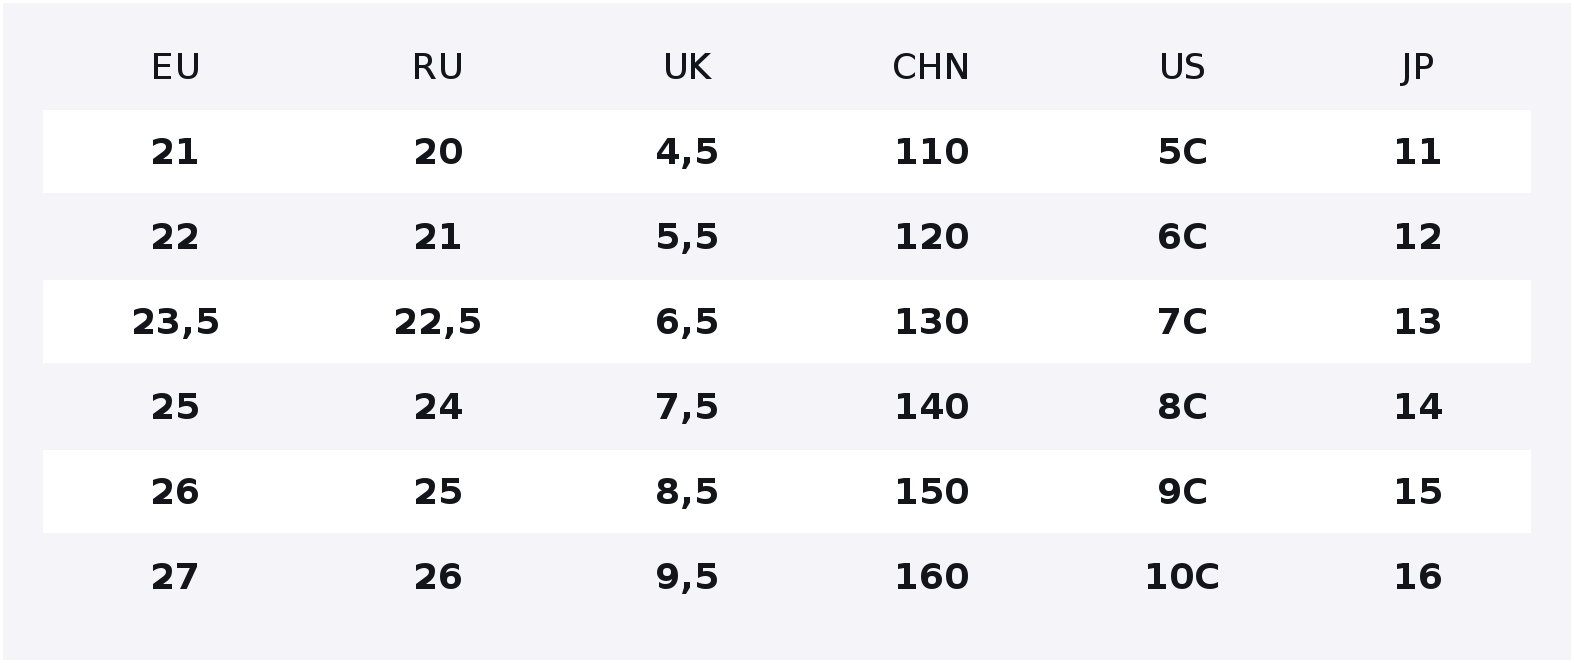Select UK size 7,5 cell

(687, 407)
